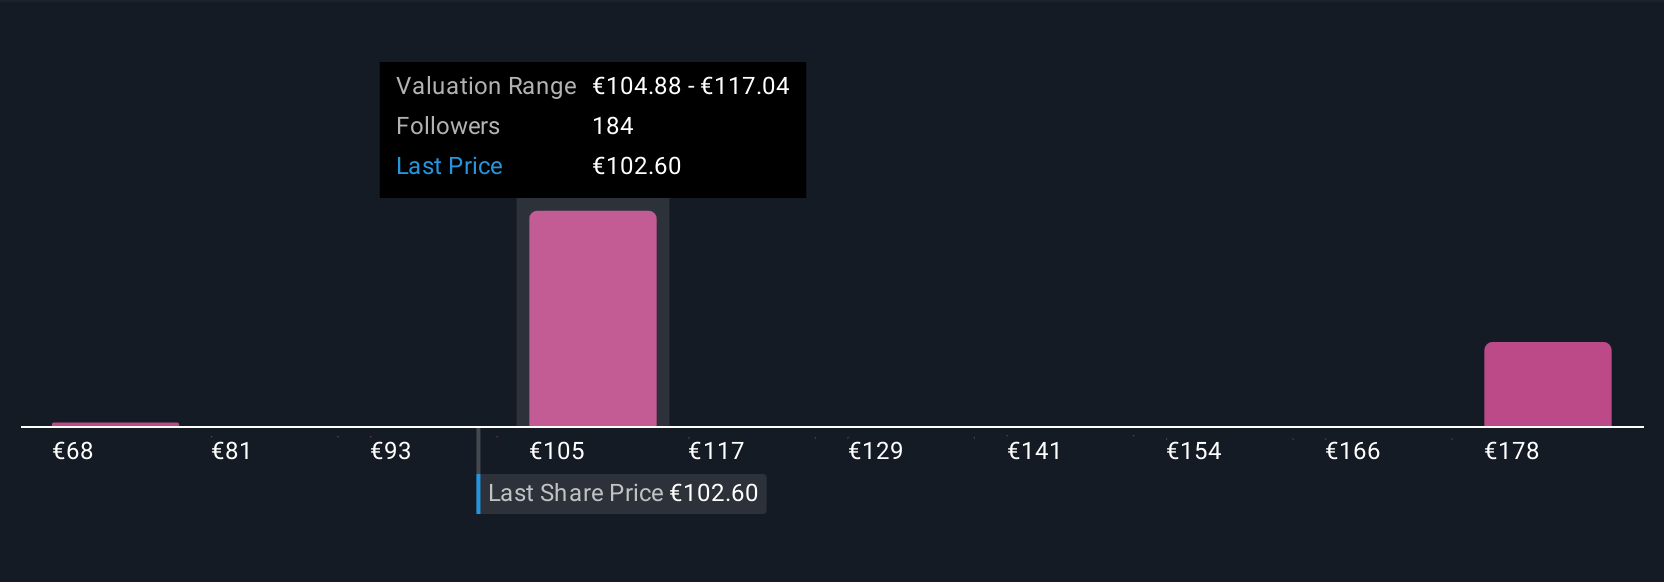Click the €104.88 - €117.04 range value
1664x582 pixels.
click(691, 86)
